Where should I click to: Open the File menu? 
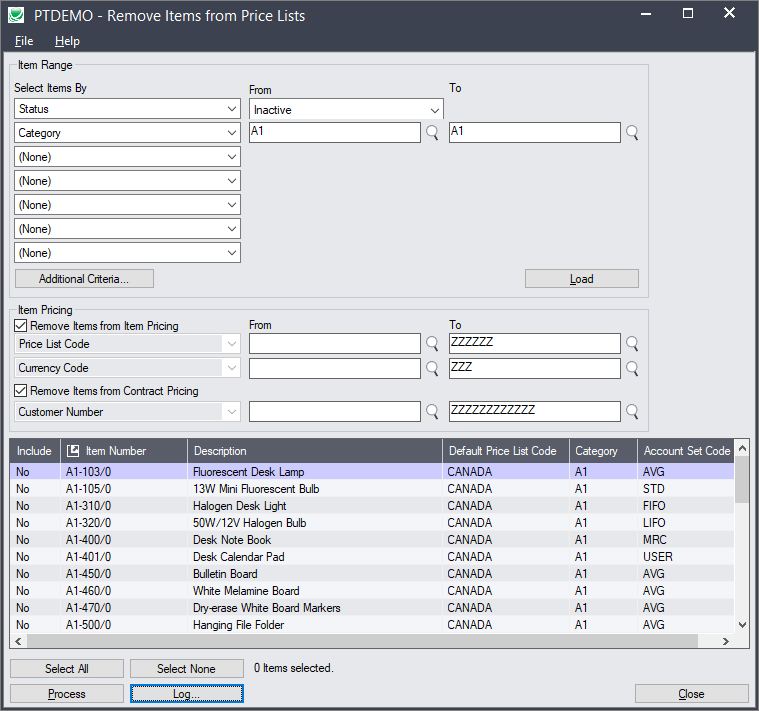[24, 41]
